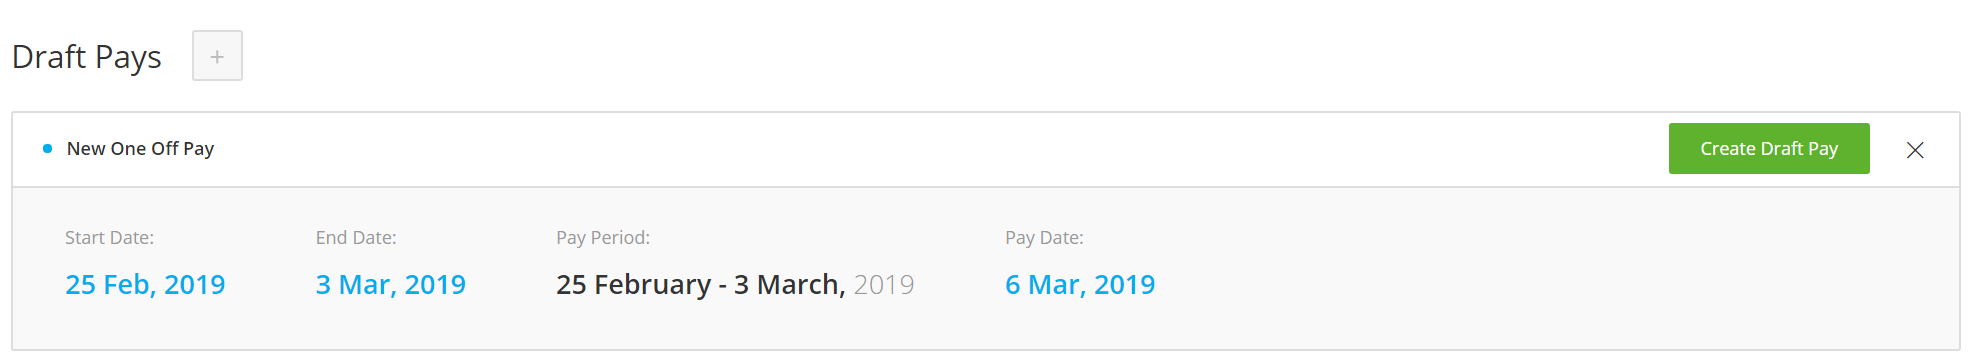Click '6 Mar' in pay date value
Screen dimensions: 1971x360
tap(1046, 285)
